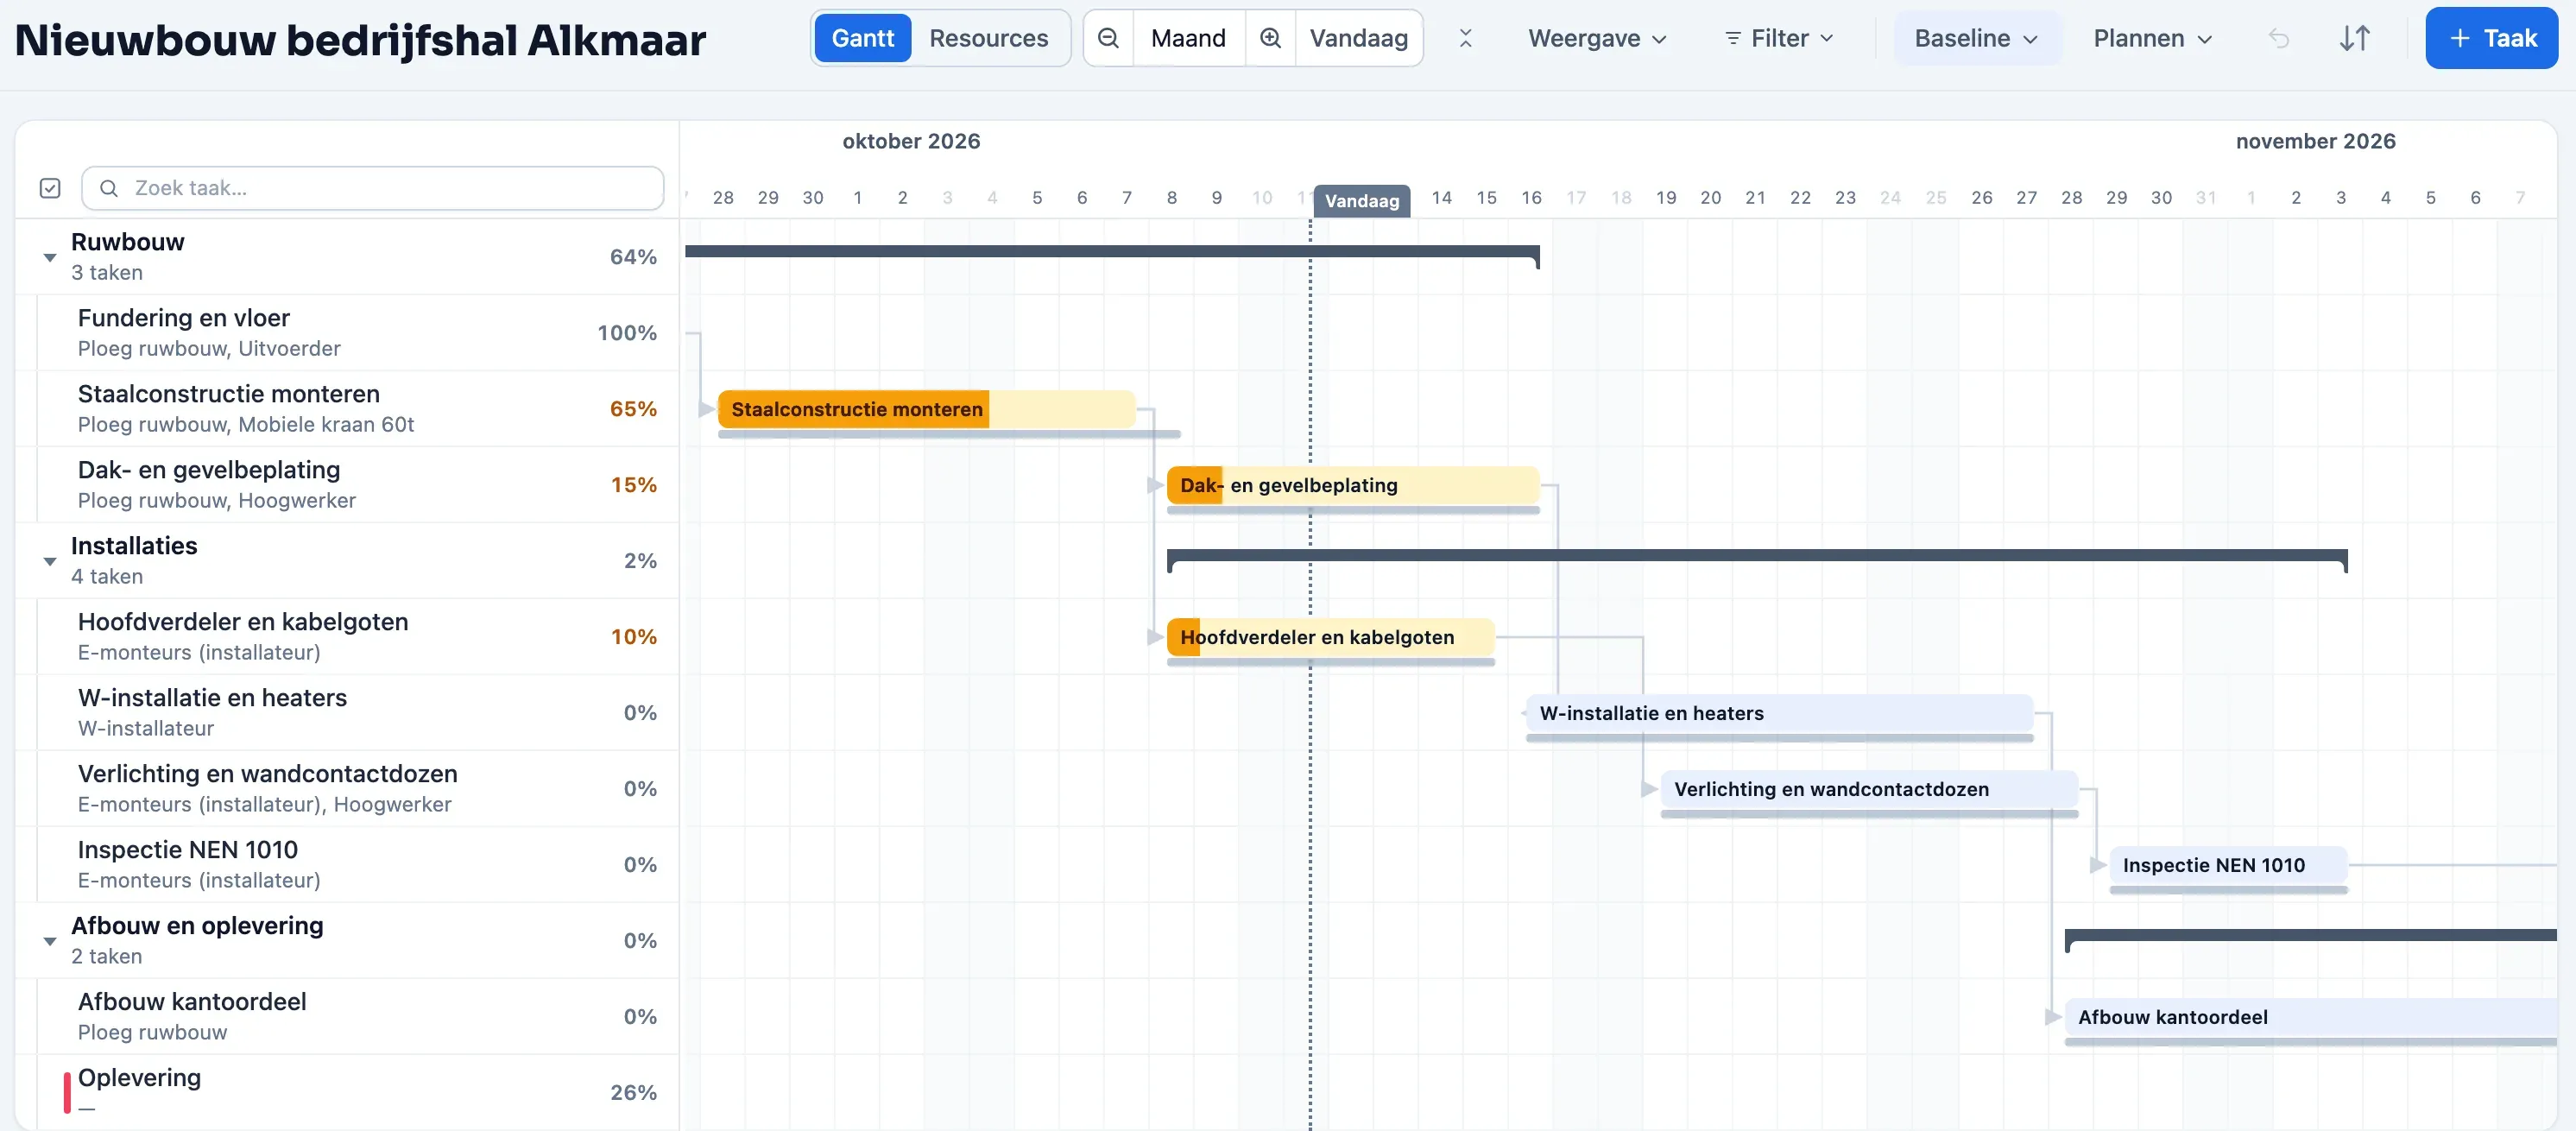Image resolution: width=2576 pixels, height=1131 pixels.
Task: Click the zoom out magnifier icon
Action: point(1108,38)
